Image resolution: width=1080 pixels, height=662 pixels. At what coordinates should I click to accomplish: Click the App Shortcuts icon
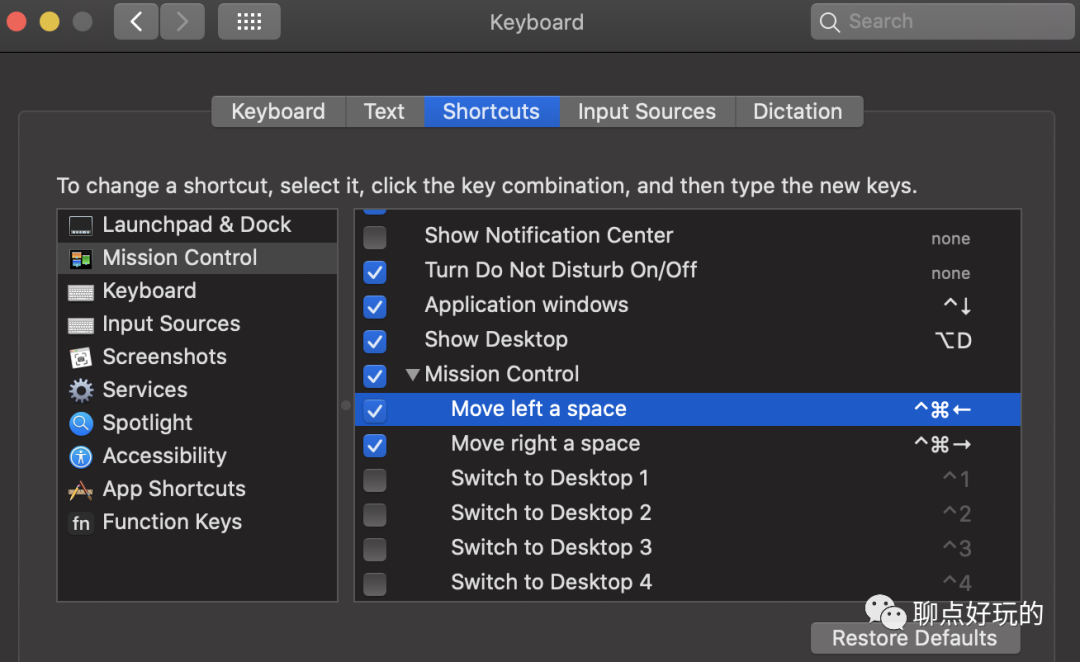pyautogui.click(x=81, y=490)
